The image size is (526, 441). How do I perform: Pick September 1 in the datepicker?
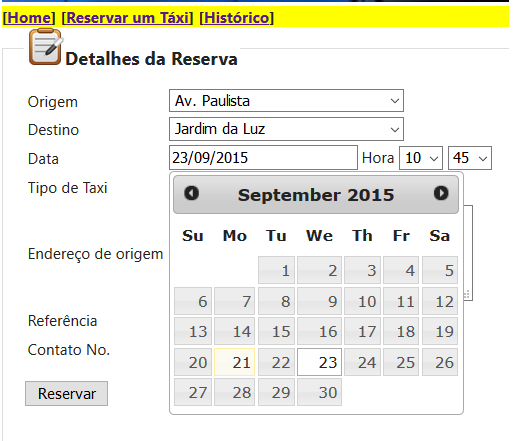pyautogui.click(x=276, y=270)
